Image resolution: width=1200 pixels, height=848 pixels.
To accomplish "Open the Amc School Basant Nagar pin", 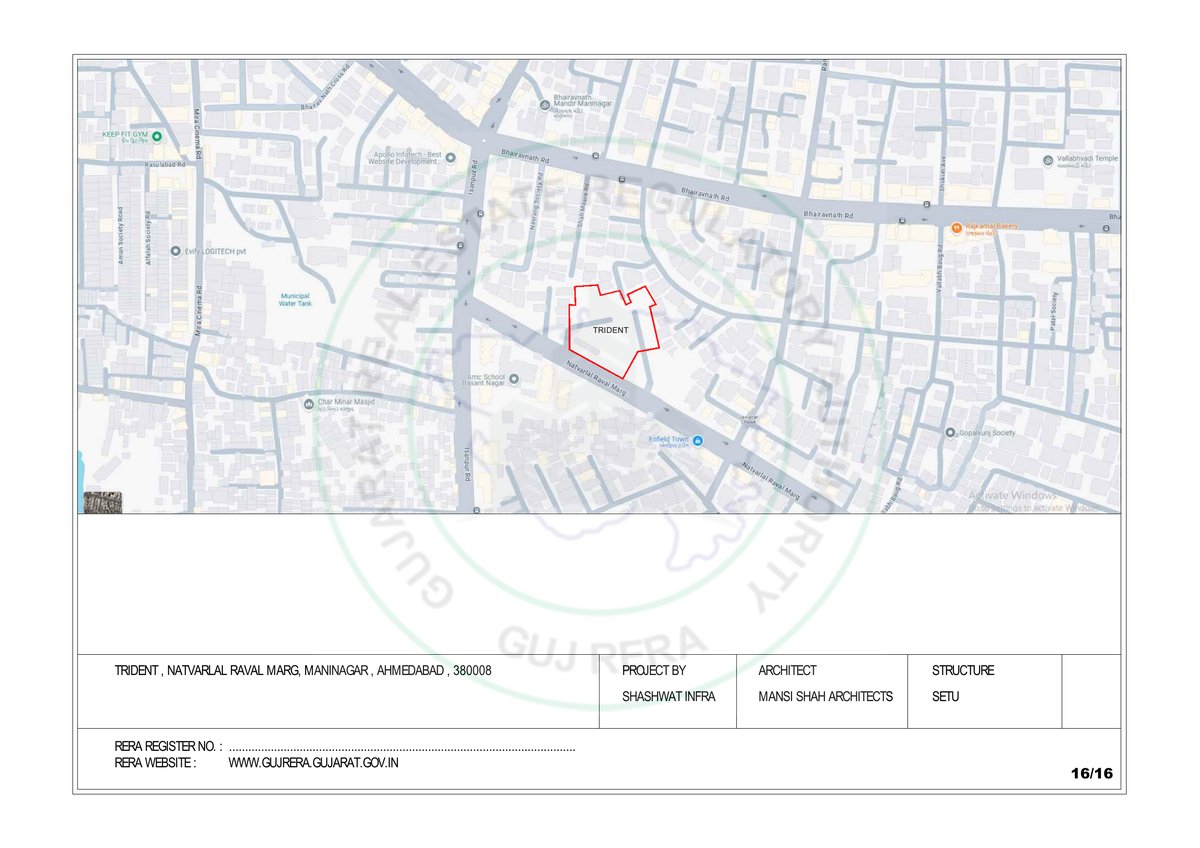I will [x=513, y=379].
